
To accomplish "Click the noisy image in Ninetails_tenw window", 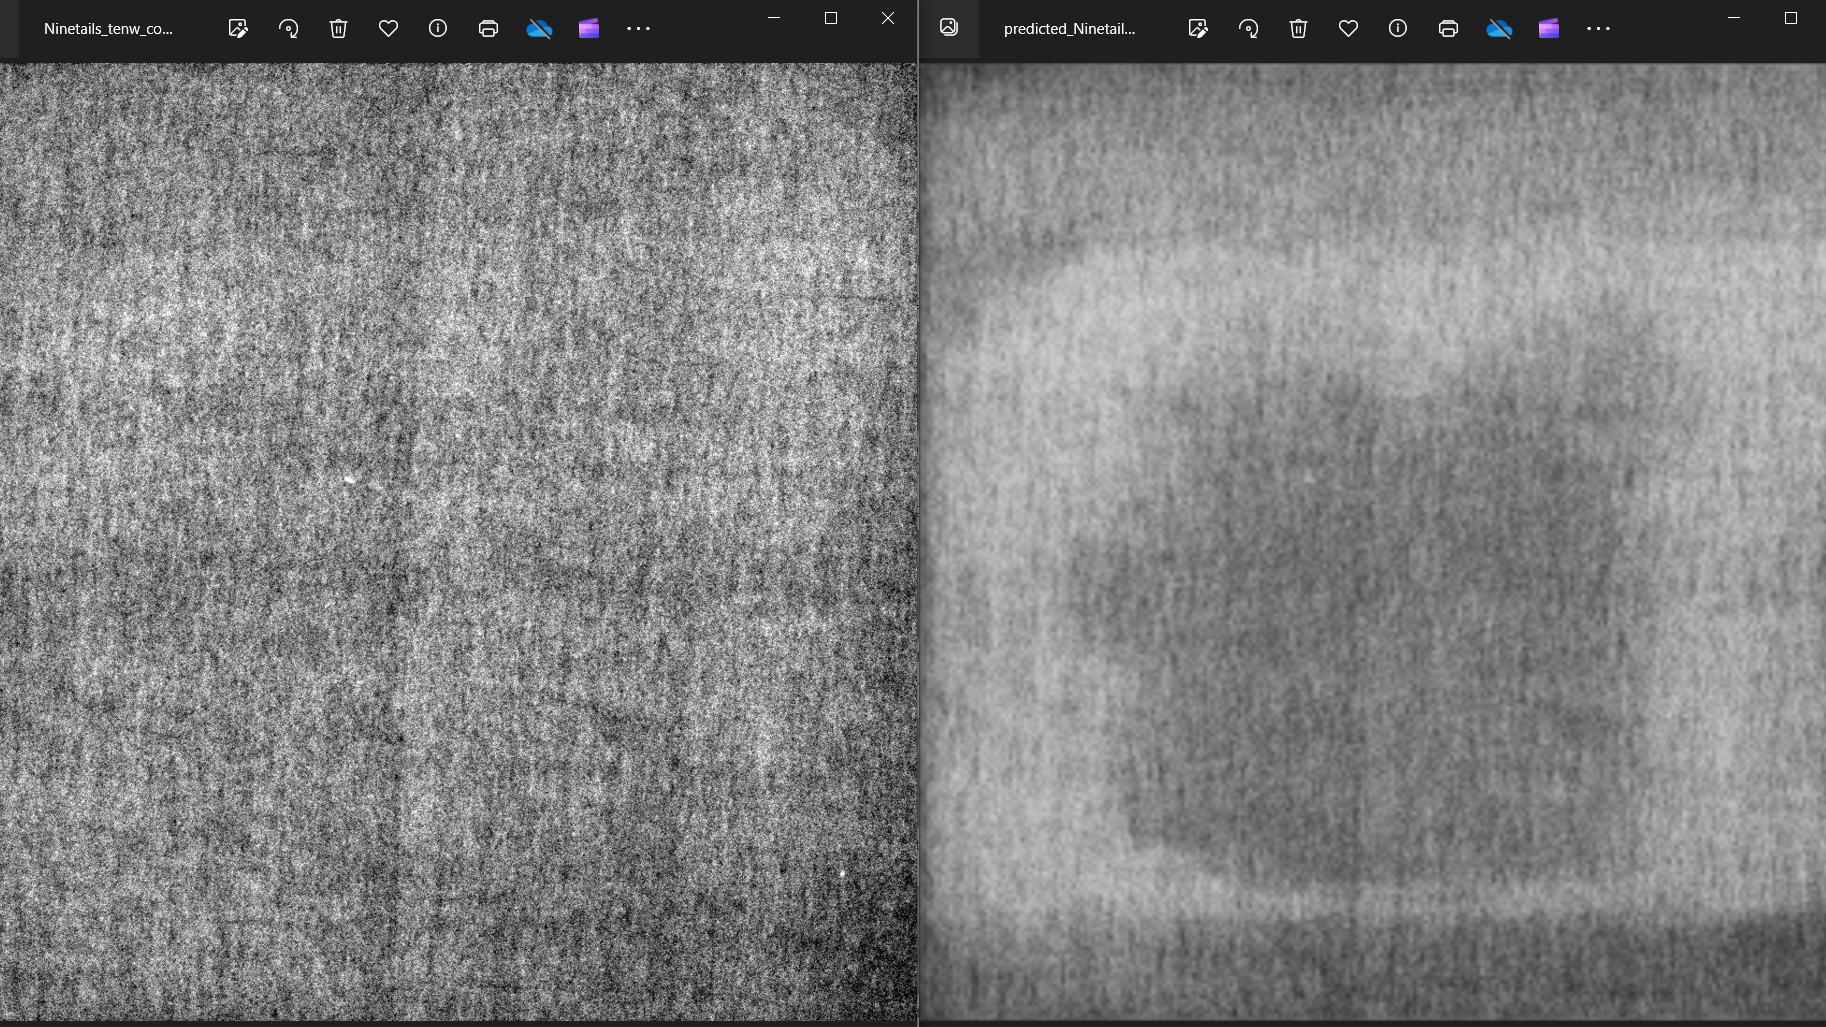I will [x=458, y=542].
